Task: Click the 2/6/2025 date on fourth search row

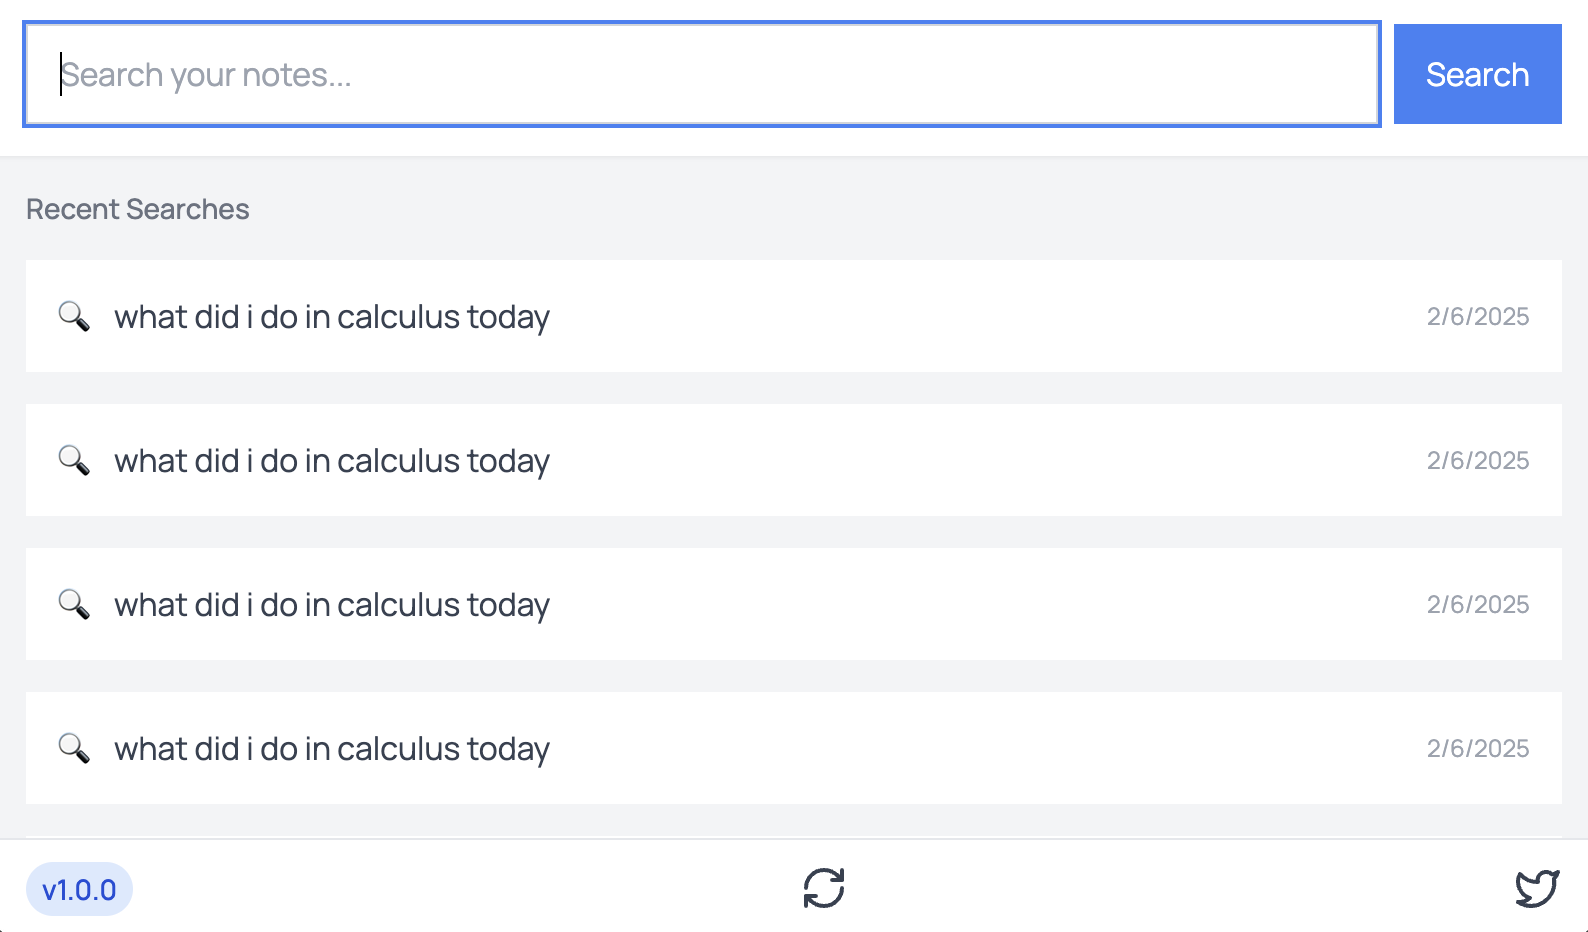Action: click(x=1477, y=748)
